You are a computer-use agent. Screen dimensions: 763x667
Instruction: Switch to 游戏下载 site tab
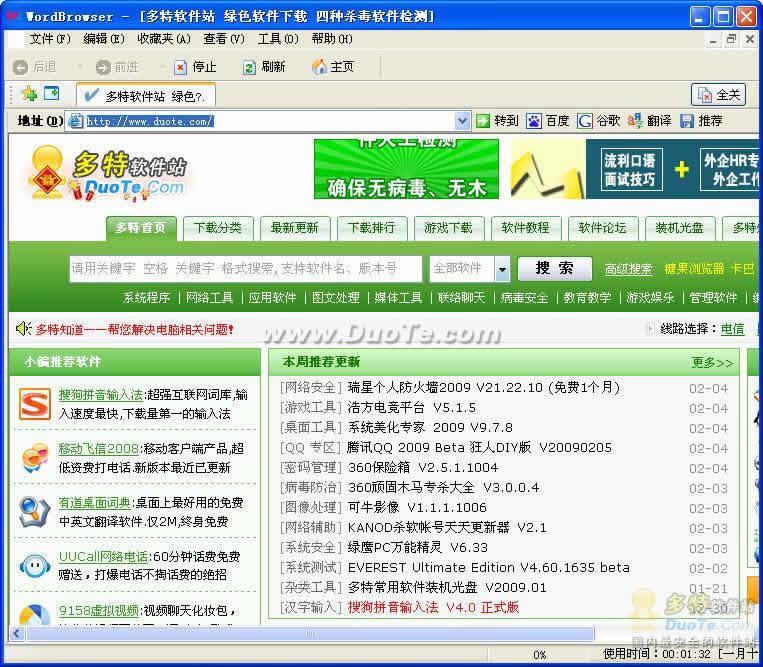pyautogui.click(x=448, y=228)
